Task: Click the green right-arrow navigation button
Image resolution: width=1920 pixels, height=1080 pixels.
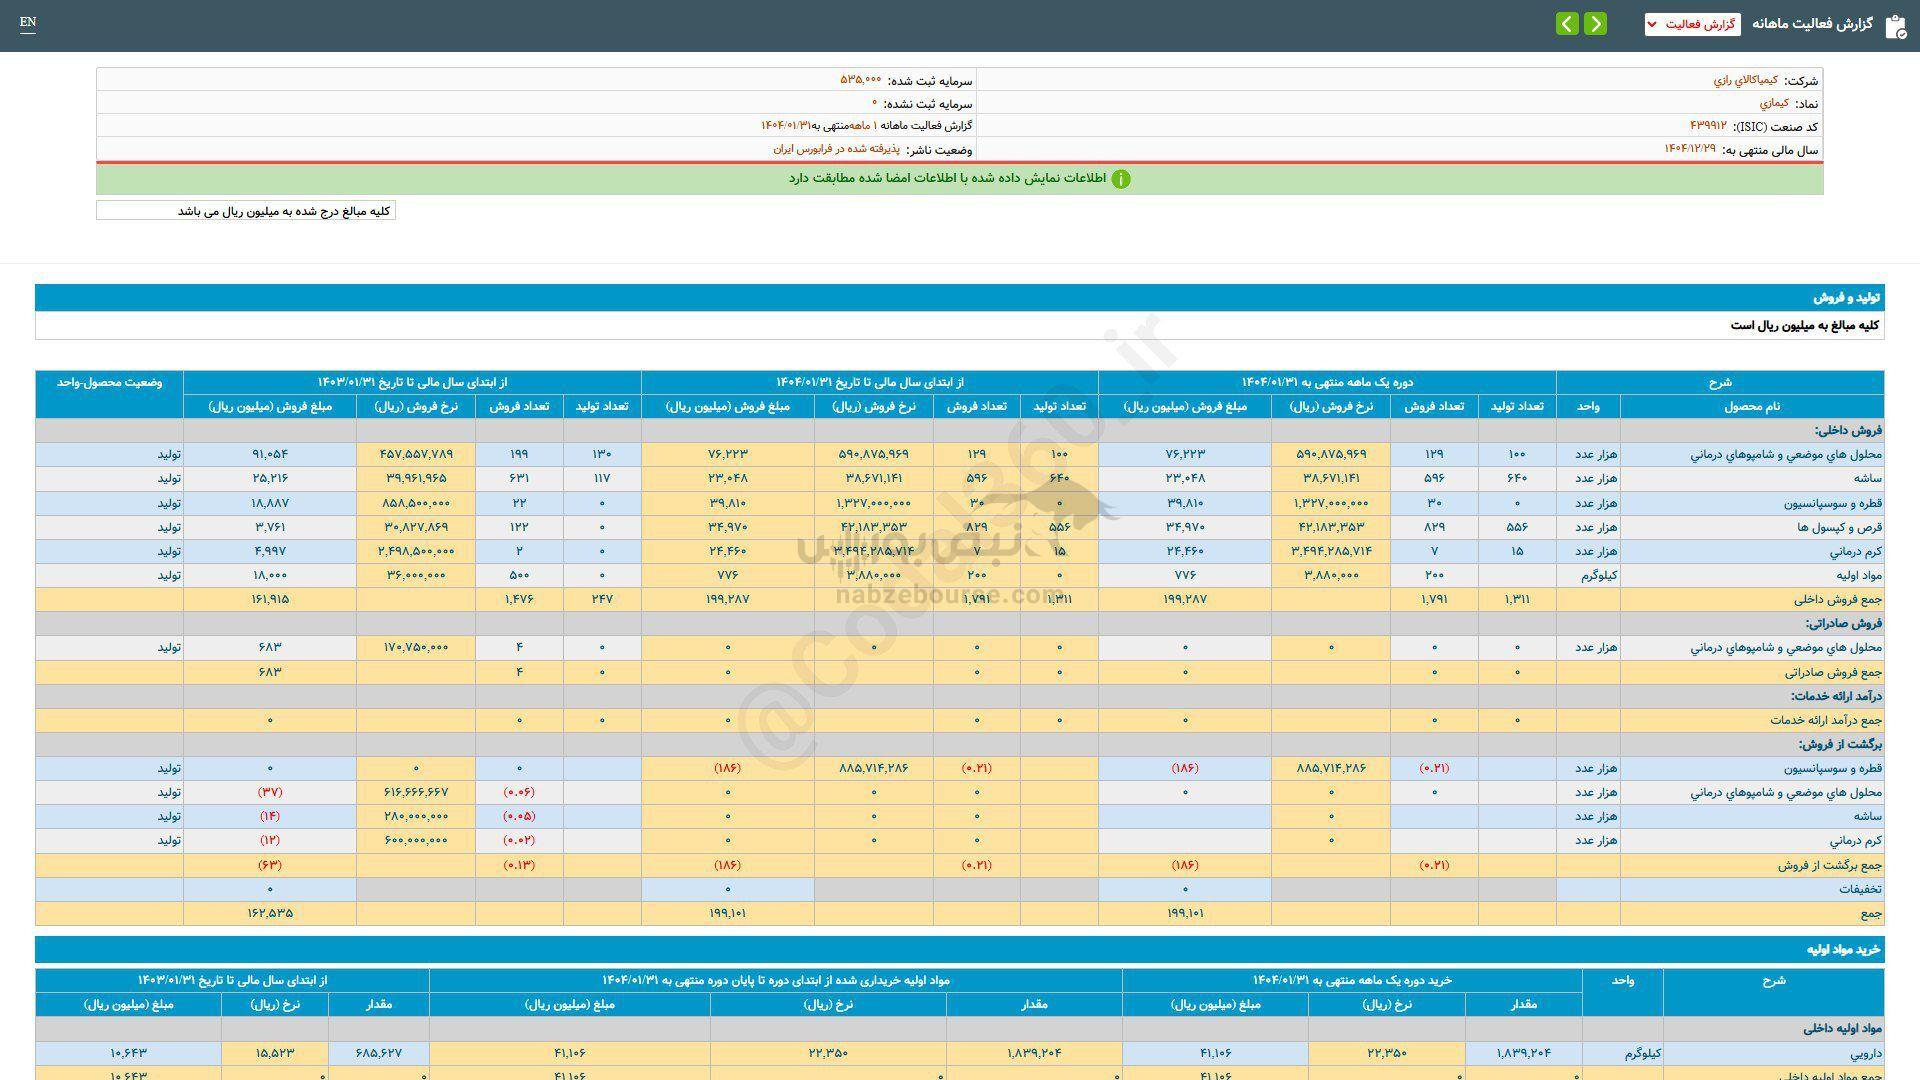Action: pos(1596,24)
